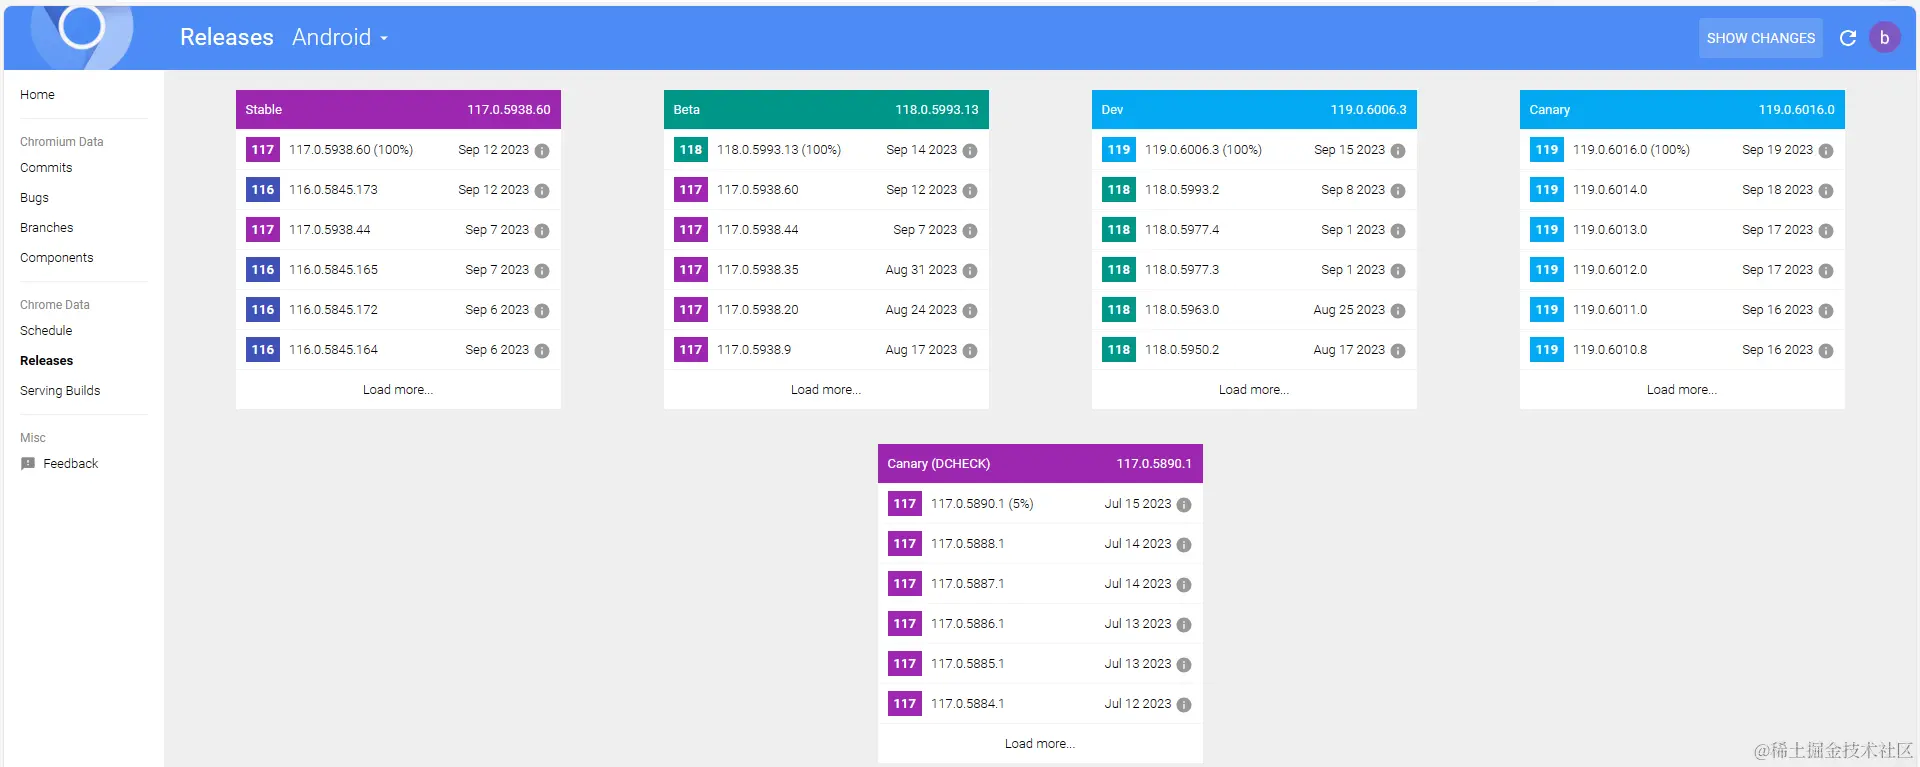
Task: Open info icon for Canary 119.0.6012.0 row
Action: pyautogui.click(x=1826, y=271)
